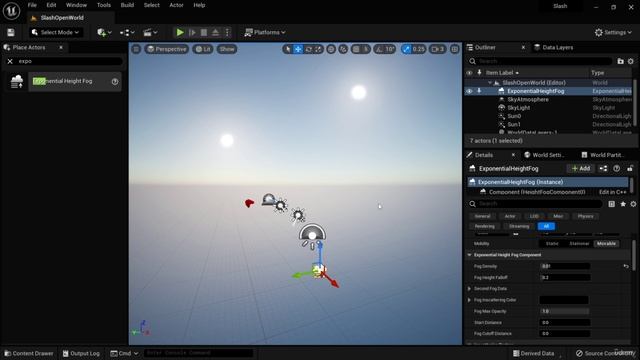Viewport: 640px width, 360px height.
Task: Click help icon beside Exponential Height Fog
Action: point(115,82)
